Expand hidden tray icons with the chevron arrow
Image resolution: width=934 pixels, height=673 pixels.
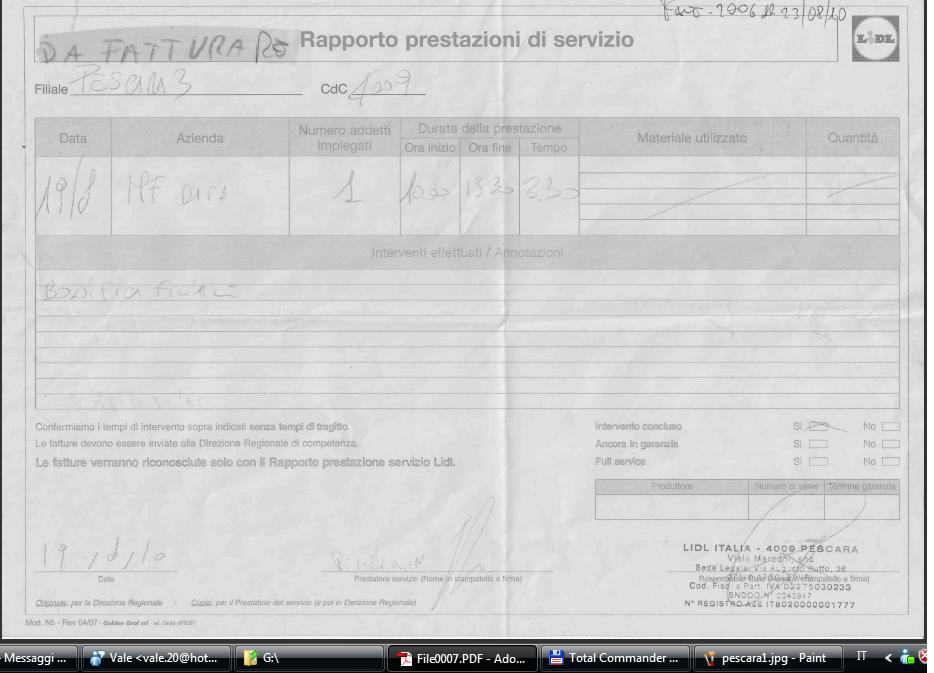click(888, 658)
